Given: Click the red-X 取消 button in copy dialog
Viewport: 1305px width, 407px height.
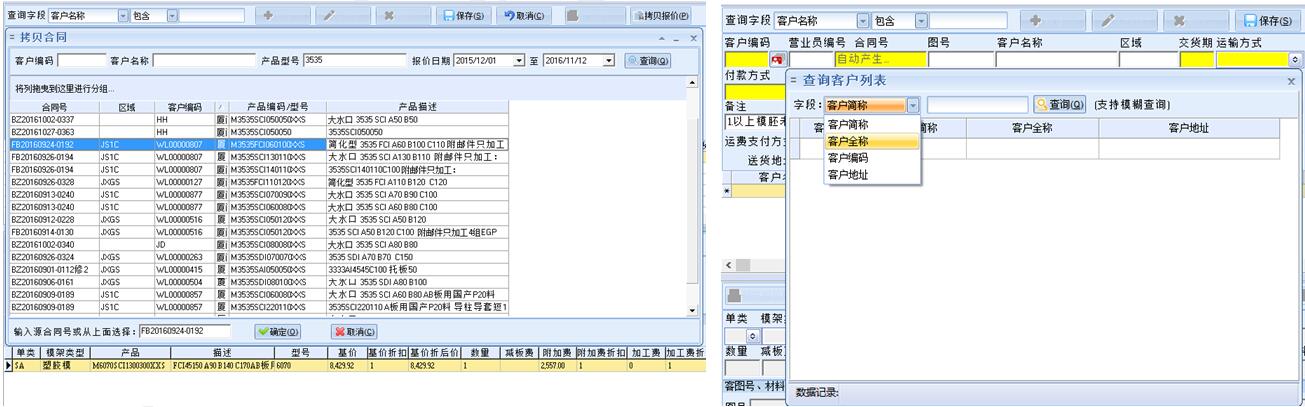Looking at the screenshot, I should coord(354,331).
